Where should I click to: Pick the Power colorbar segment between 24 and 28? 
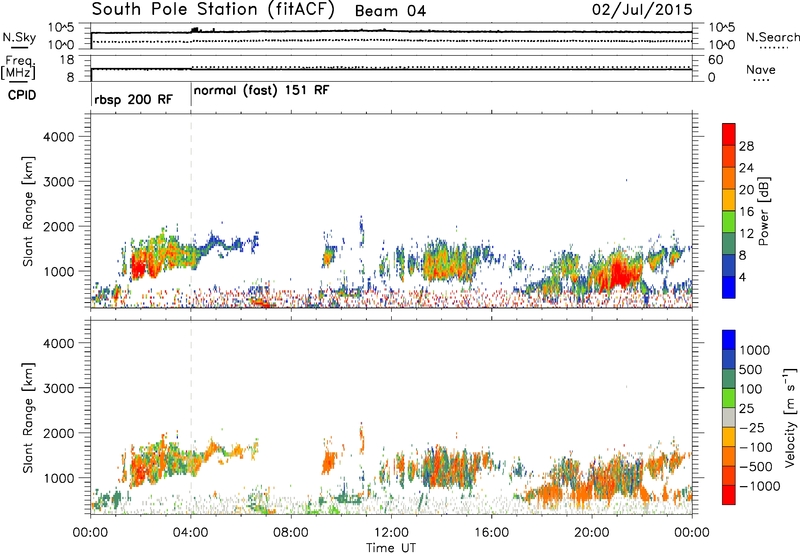729,156
